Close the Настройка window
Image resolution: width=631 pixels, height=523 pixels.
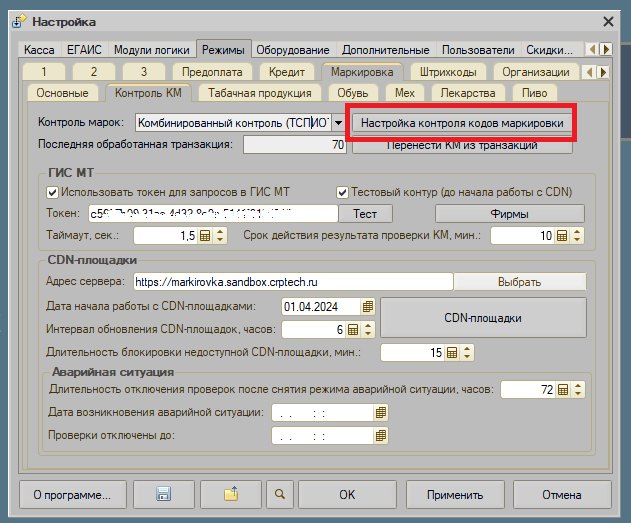pos(608,22)
